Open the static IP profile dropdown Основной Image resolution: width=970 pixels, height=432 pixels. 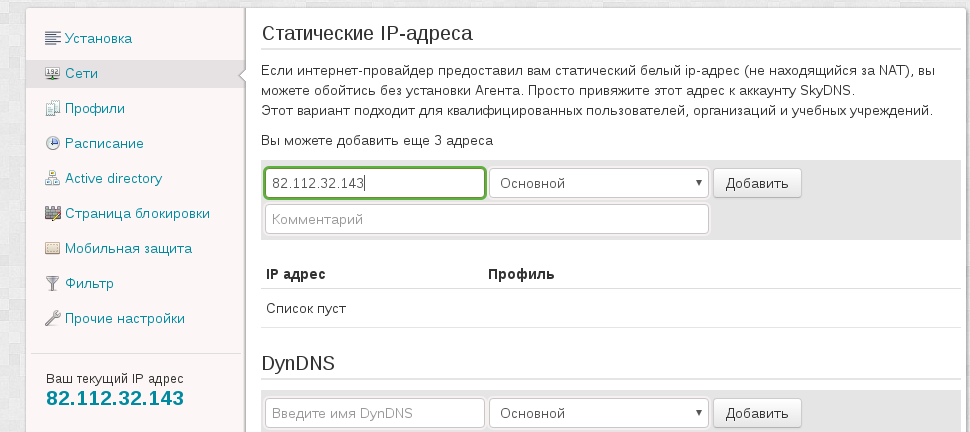click(x=599, y=183)
